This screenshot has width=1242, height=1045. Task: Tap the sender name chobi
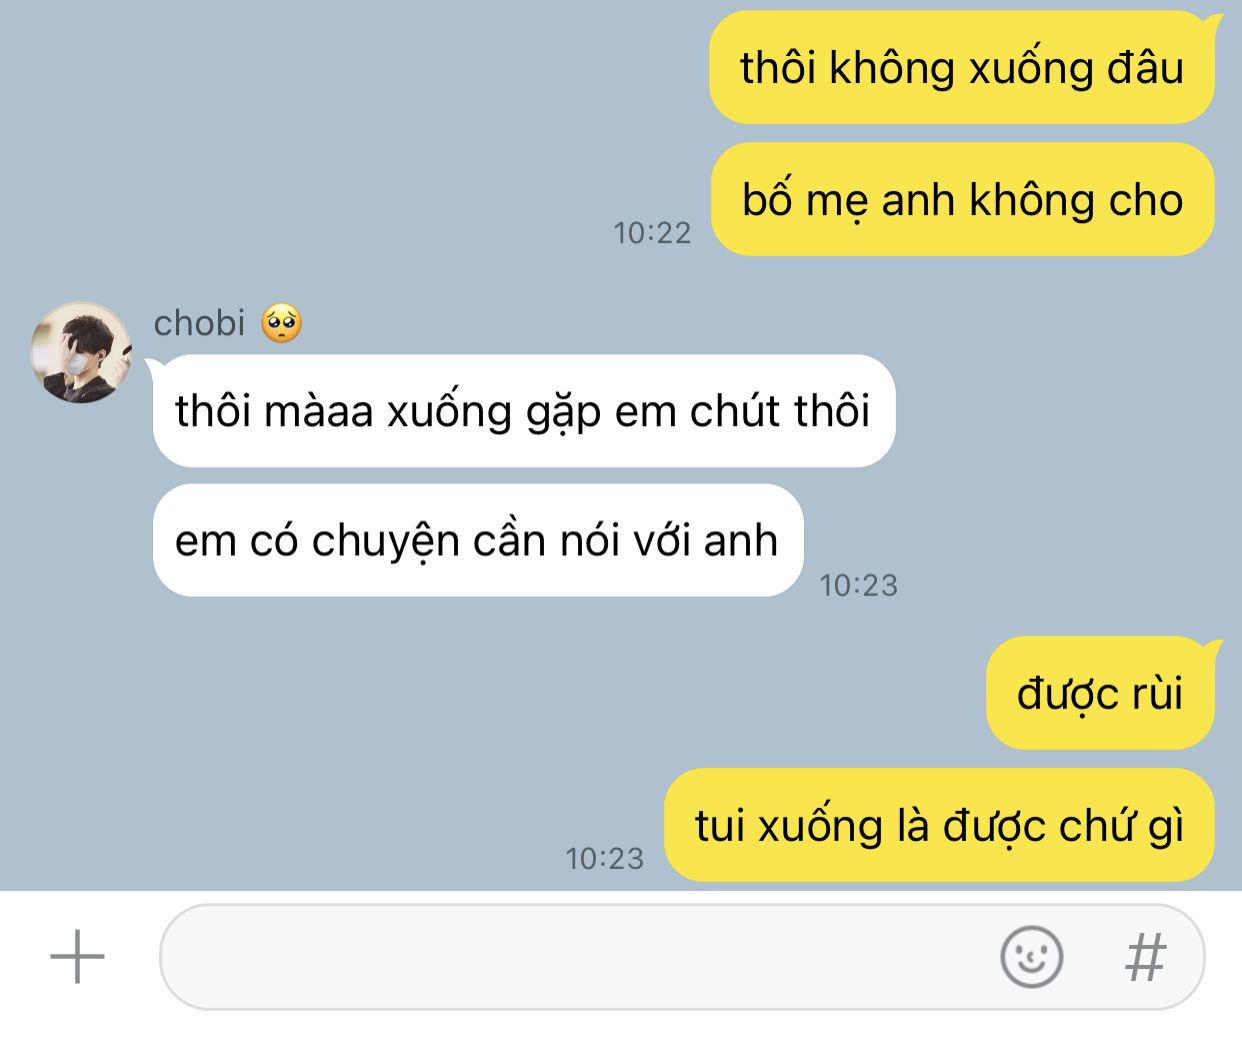point(199,323)
